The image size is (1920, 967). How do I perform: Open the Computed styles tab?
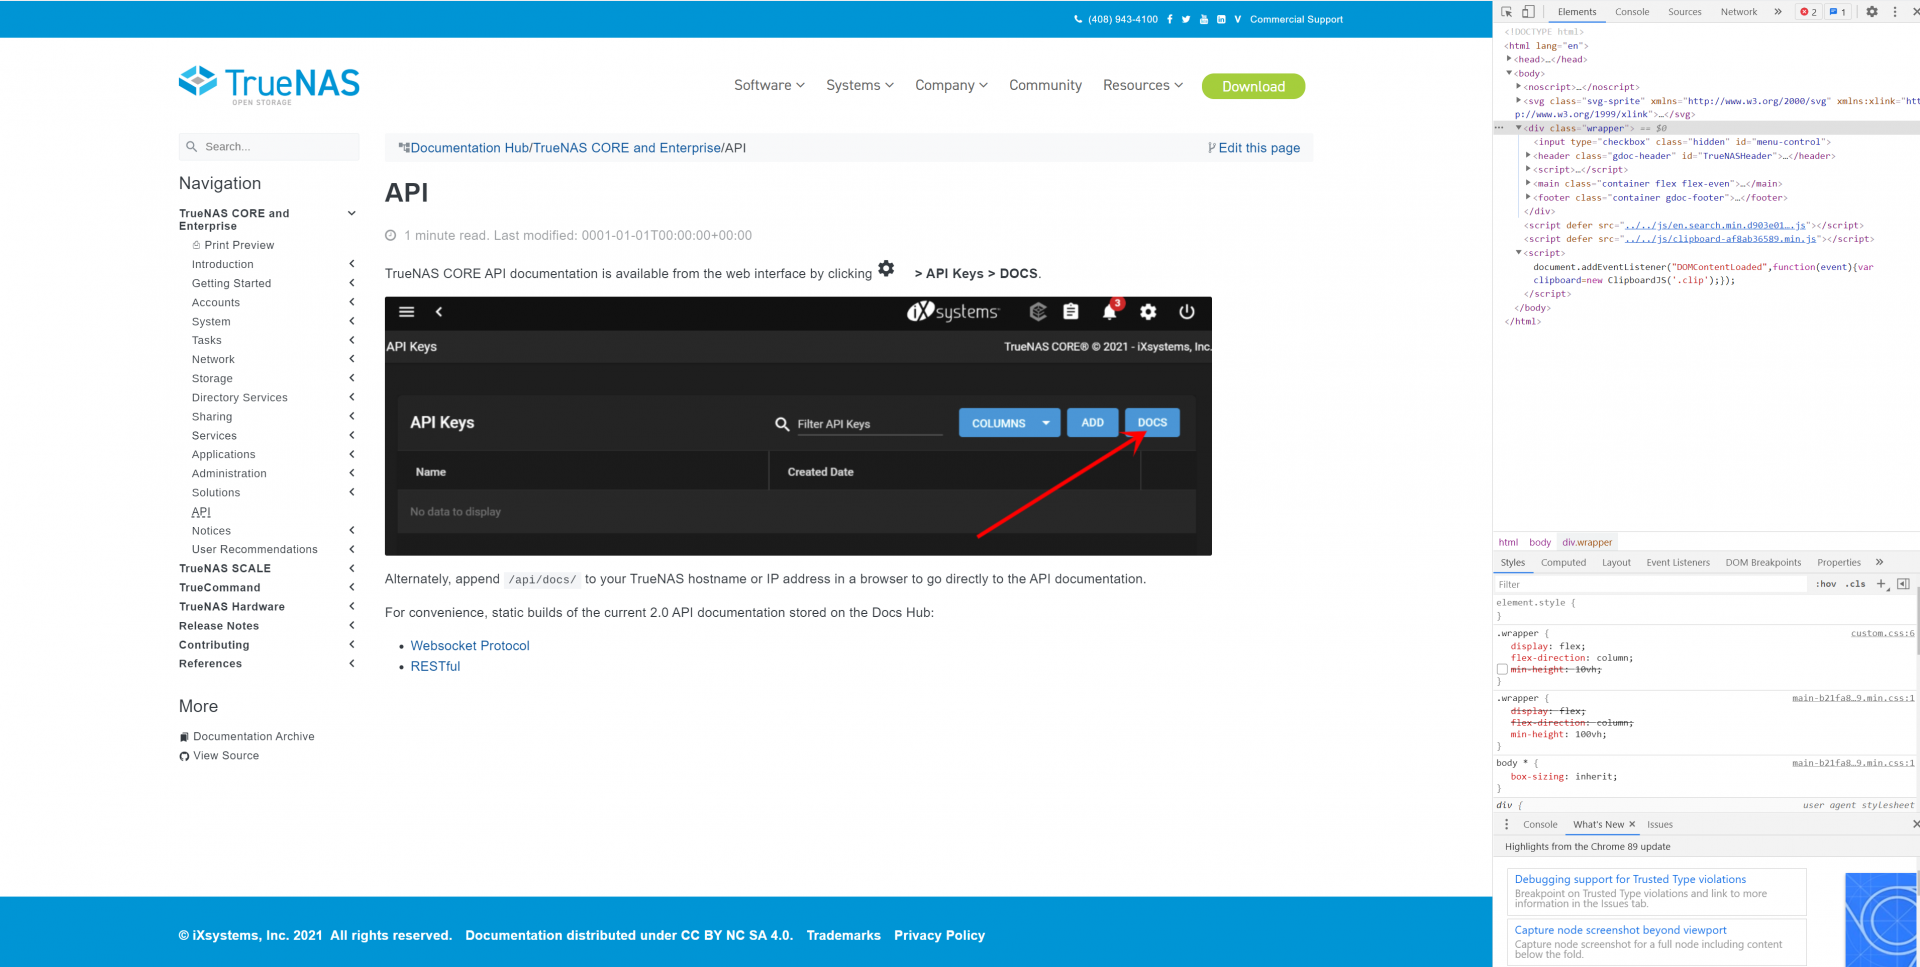point(1563,563)
